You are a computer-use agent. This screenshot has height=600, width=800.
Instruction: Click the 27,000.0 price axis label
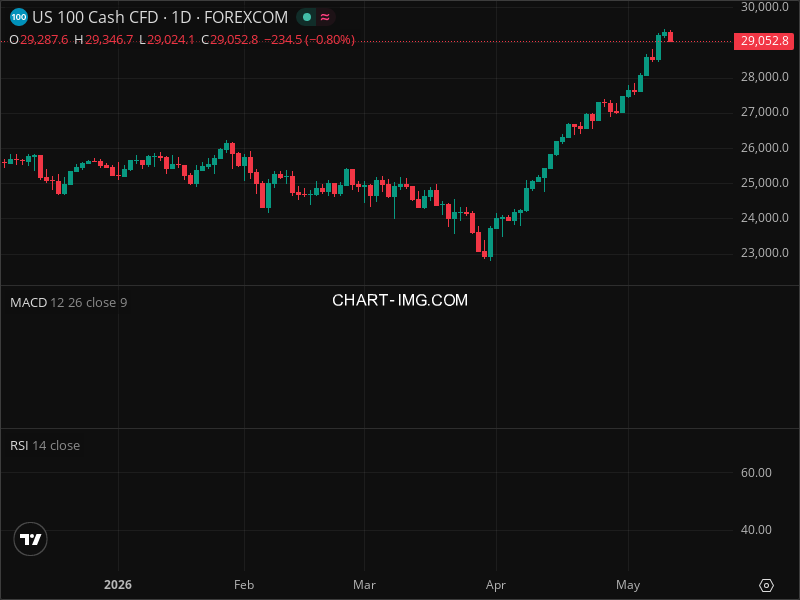[764, 112]
